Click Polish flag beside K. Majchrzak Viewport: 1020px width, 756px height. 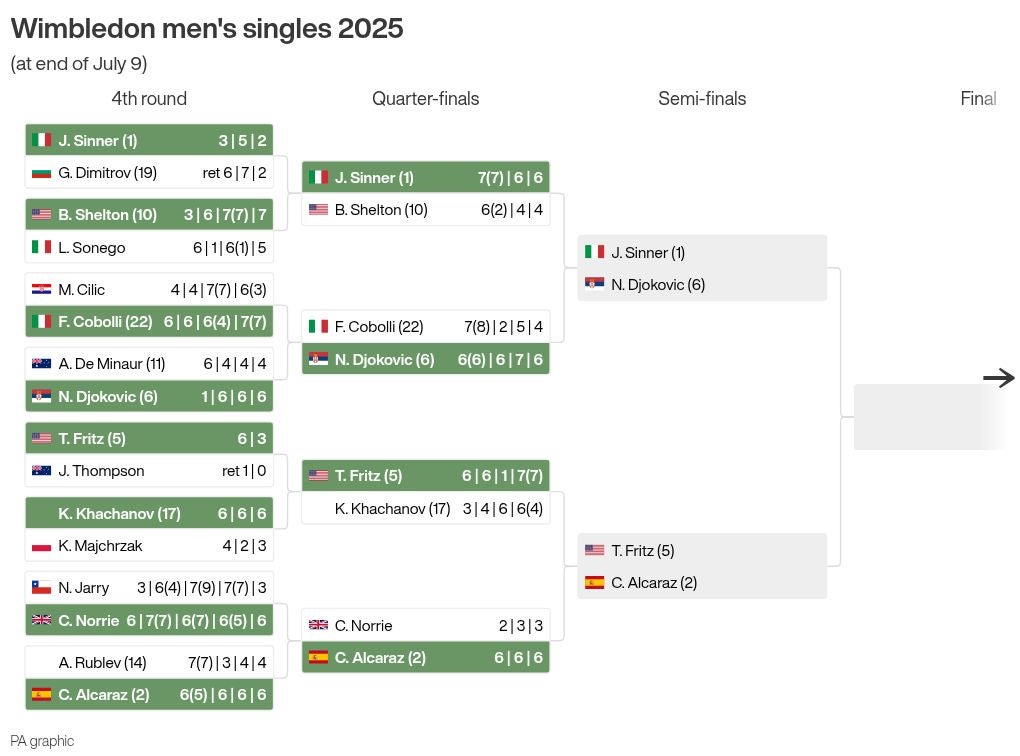tap(42, 546)
